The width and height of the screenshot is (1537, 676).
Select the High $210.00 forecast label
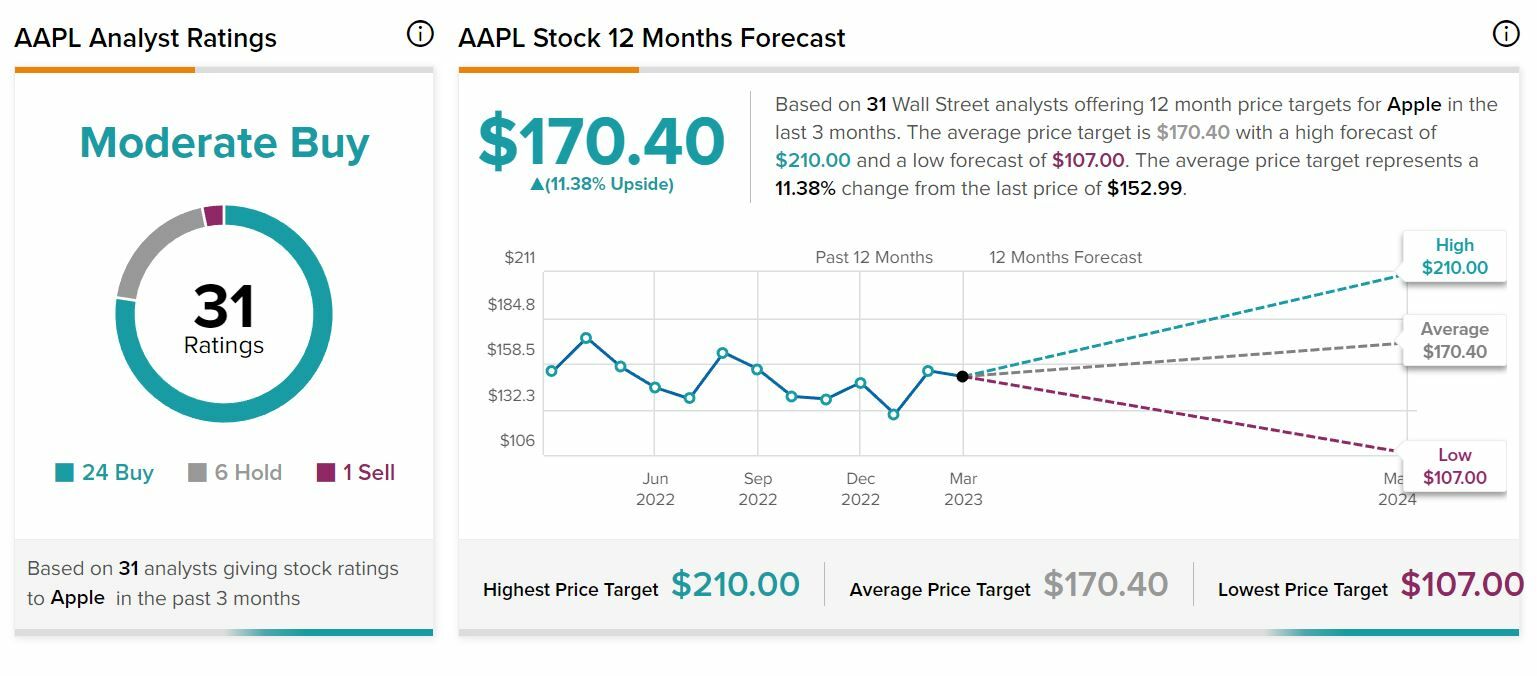[x=1454, y=256]
